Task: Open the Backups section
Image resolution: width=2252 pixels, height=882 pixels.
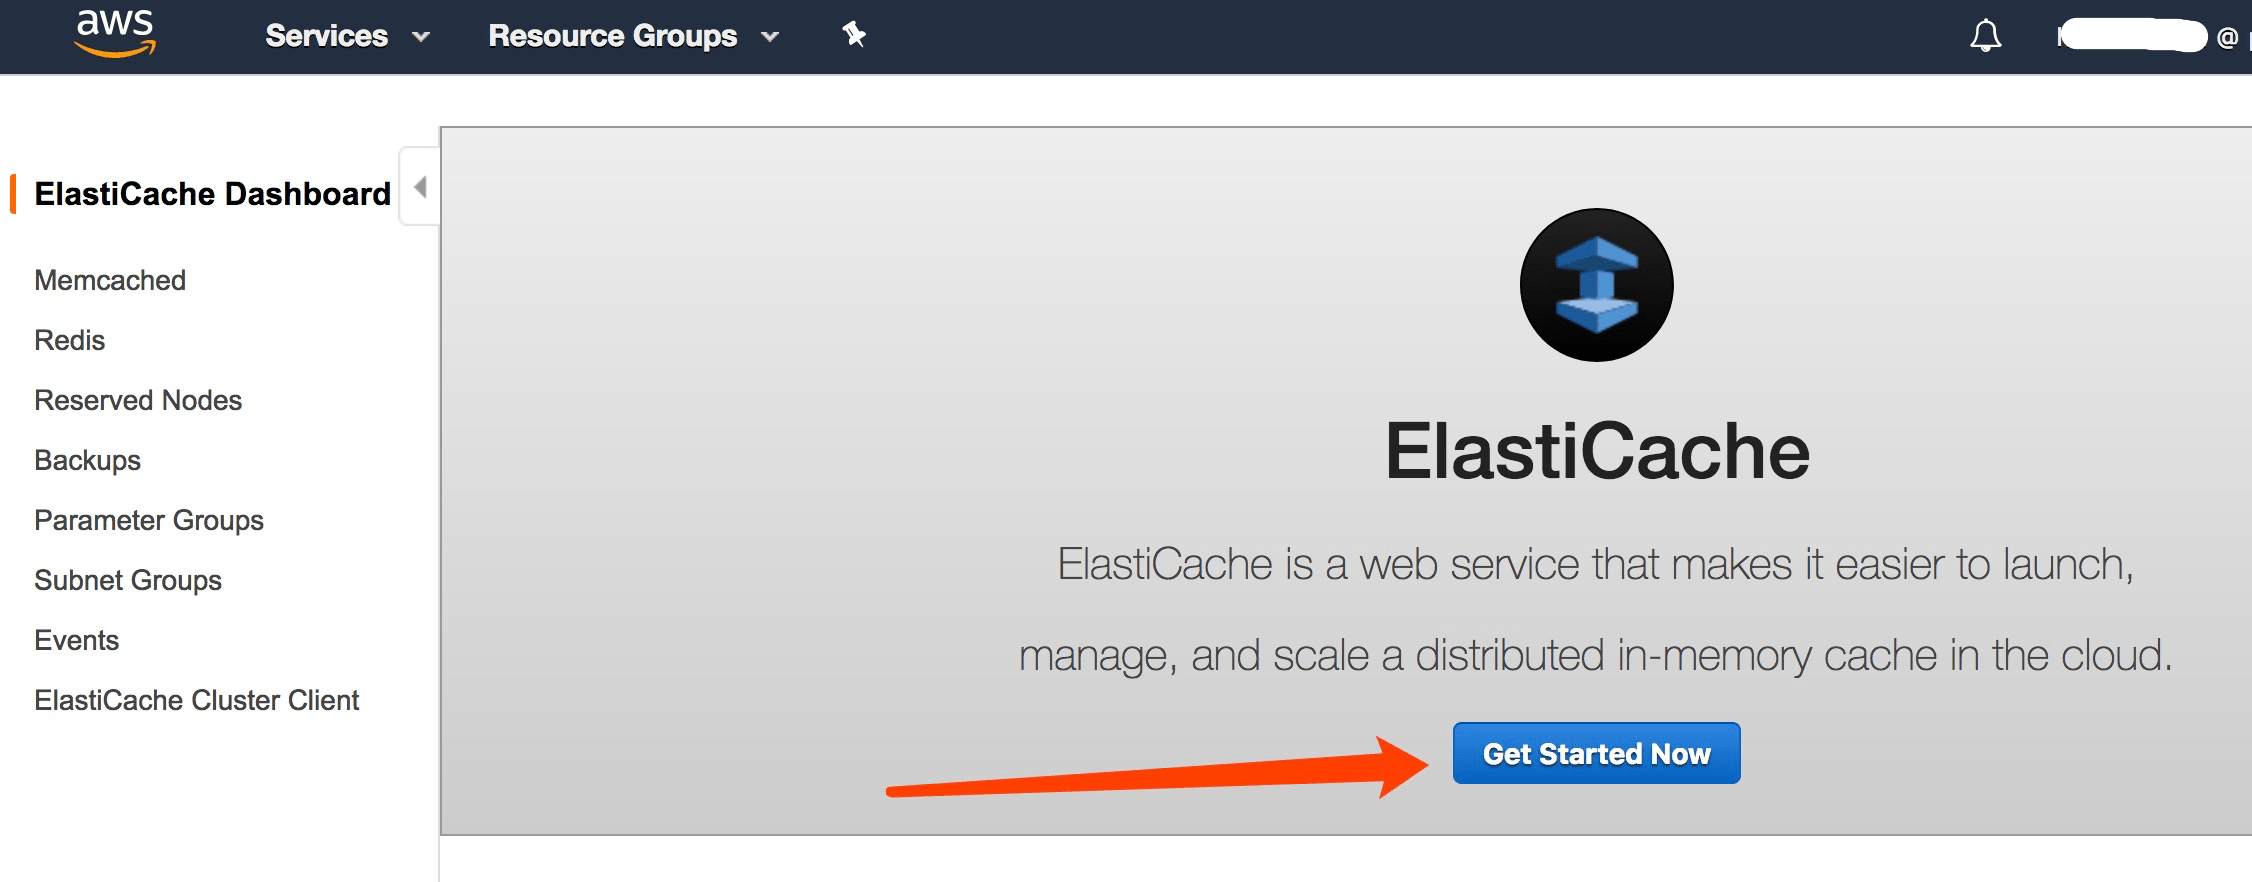Action: tap(87, 460)
